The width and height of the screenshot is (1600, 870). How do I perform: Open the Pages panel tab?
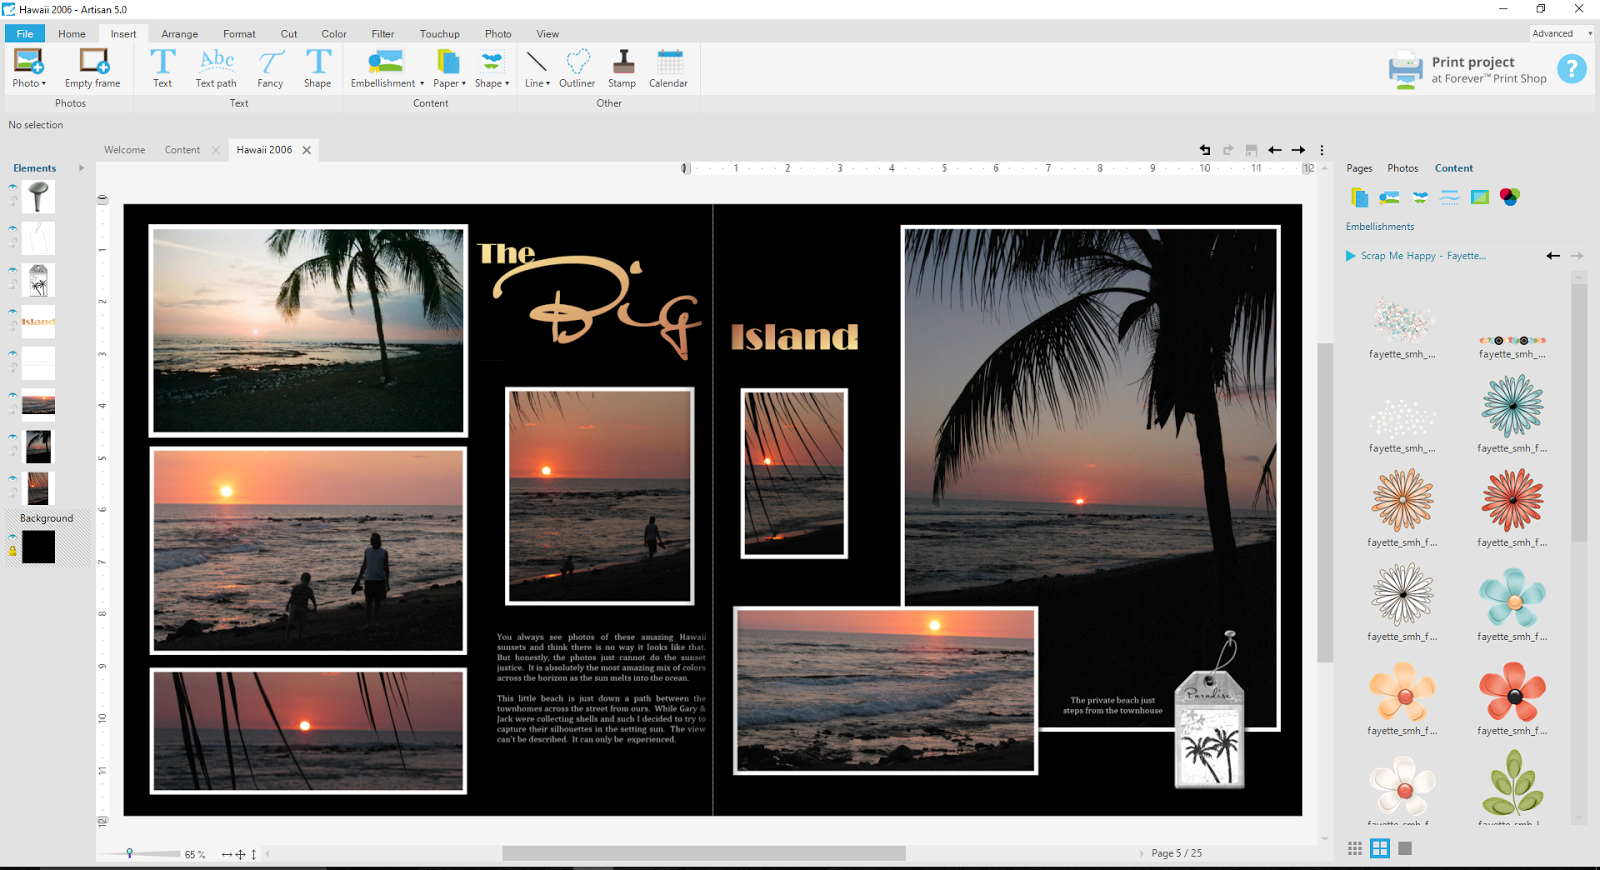1359,168
